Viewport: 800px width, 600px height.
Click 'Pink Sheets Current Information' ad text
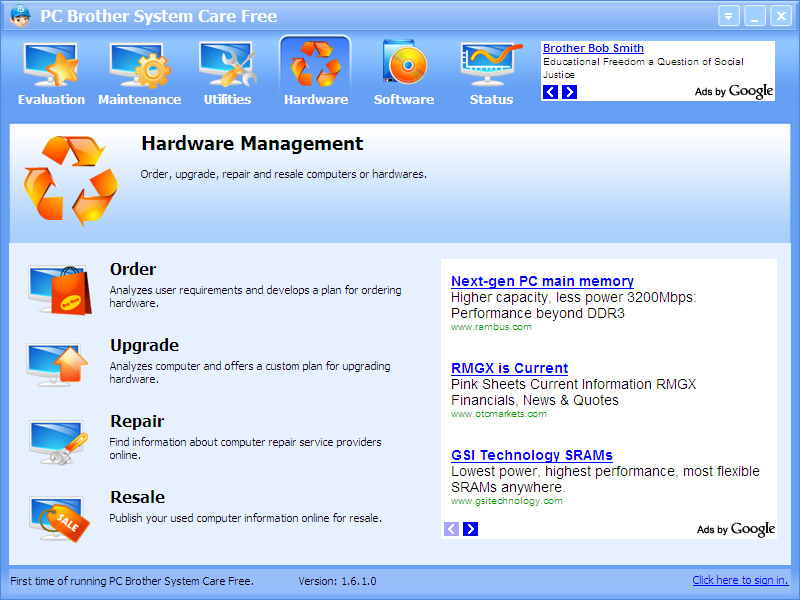[x=573, y=392]
